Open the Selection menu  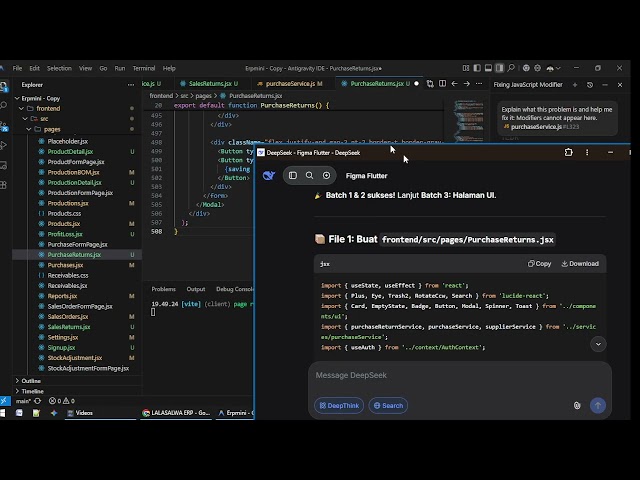pos(59,68)
